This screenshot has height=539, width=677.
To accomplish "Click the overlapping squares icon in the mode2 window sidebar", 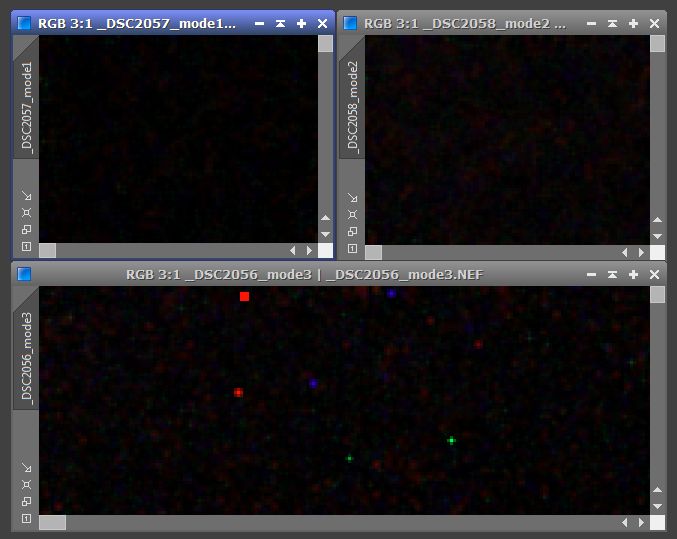I will coord(353,231).
